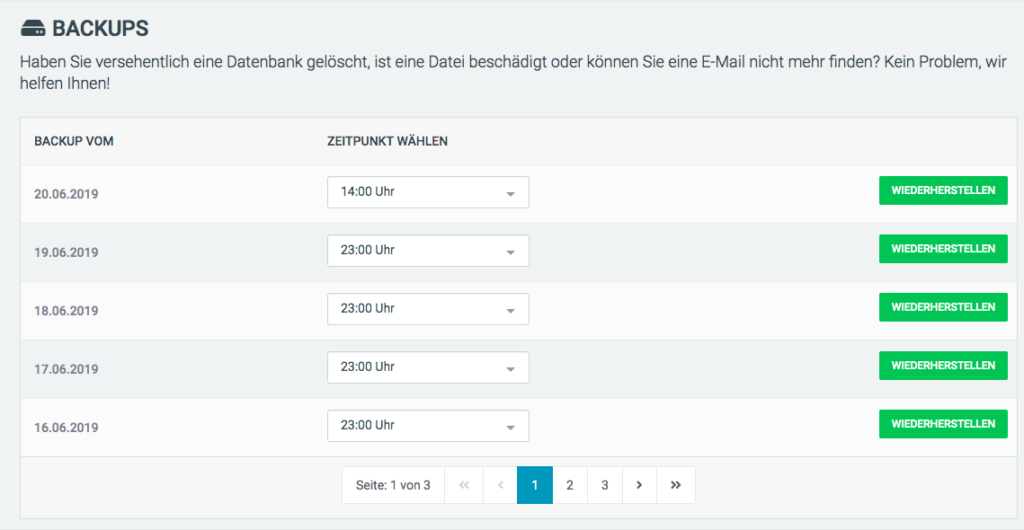
Task: Click the BACKUPS heading text
Action: [101, 29]
